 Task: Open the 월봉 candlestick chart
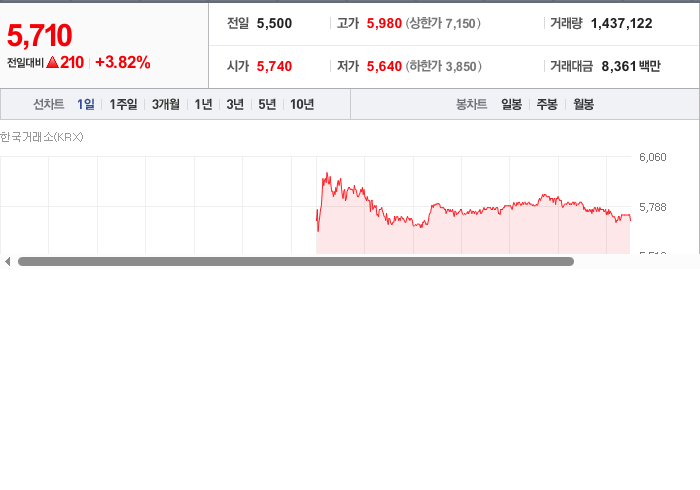coord(583,104)
